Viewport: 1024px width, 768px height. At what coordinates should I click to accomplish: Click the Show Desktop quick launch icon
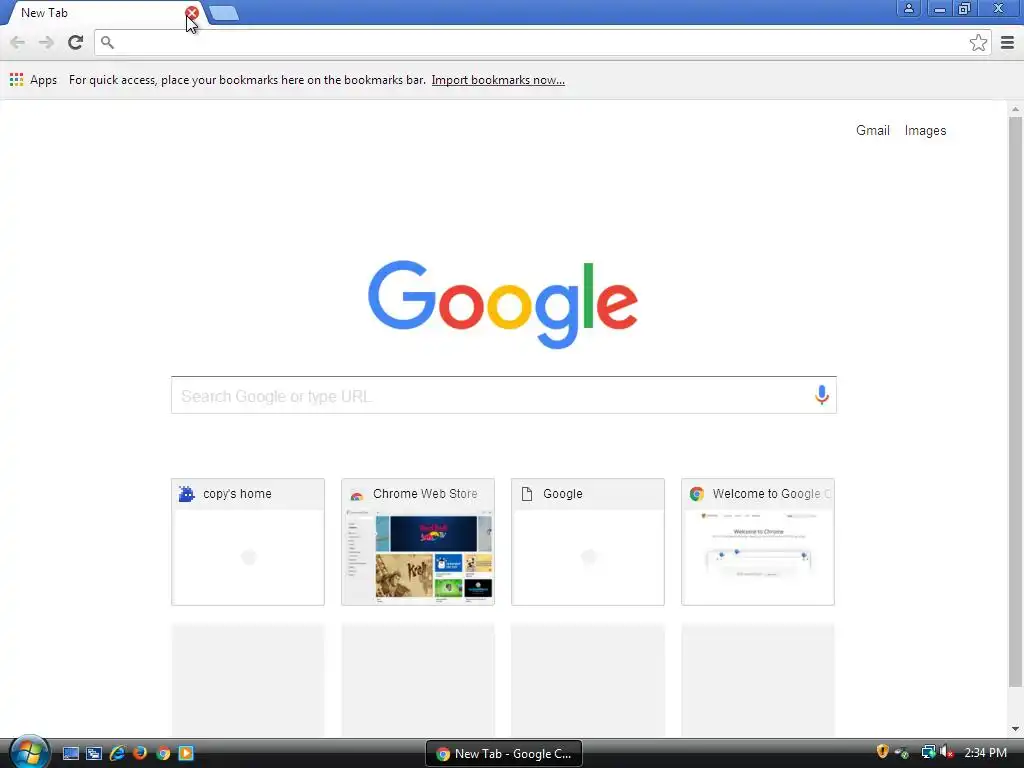coord(71,753)
